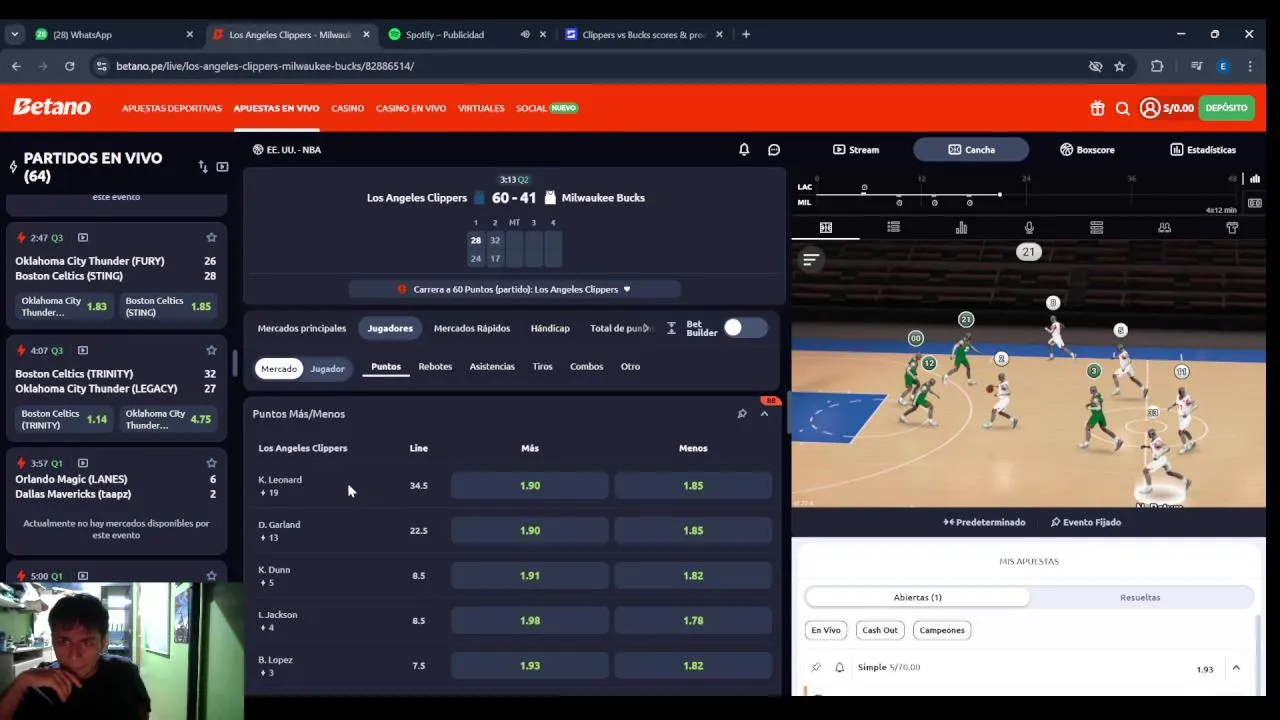This screenshot has height=720, width=1280.
Task: Bet K. Dunn Más 1.91
Action: tap(530, 576)
